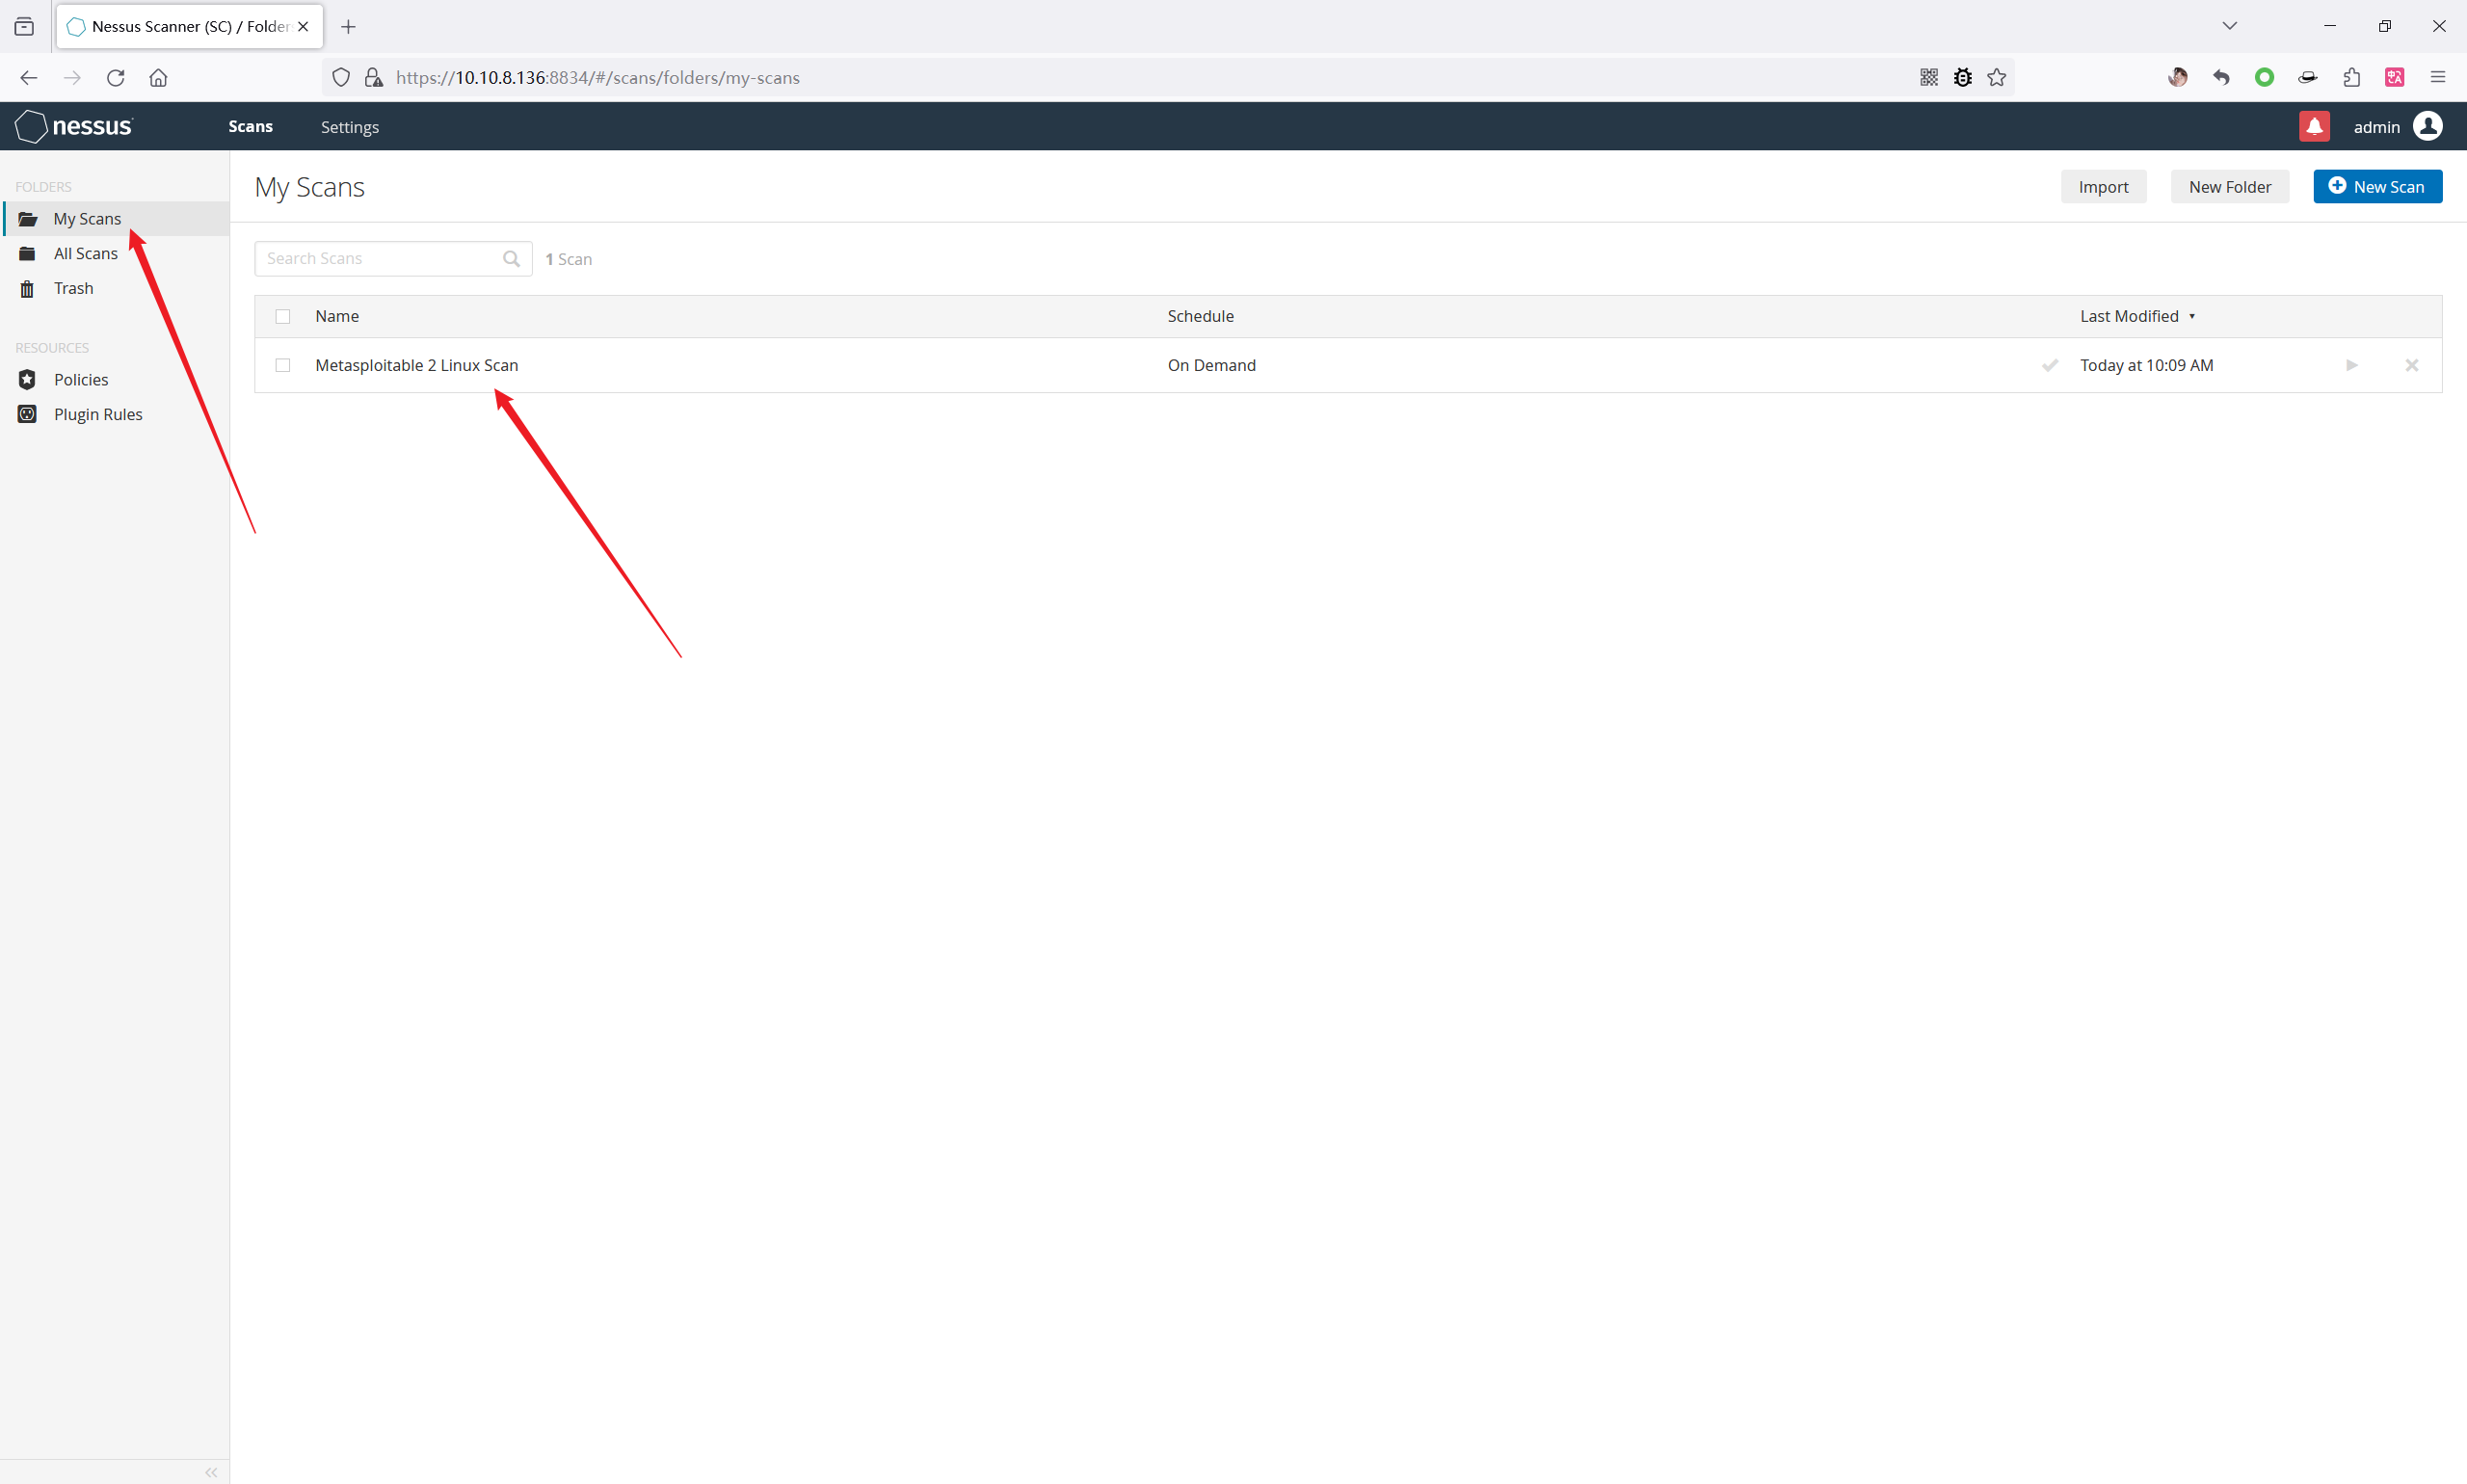Go to the browser home page
Viewport: 2467px width, 1484px height.
[158, 78]
